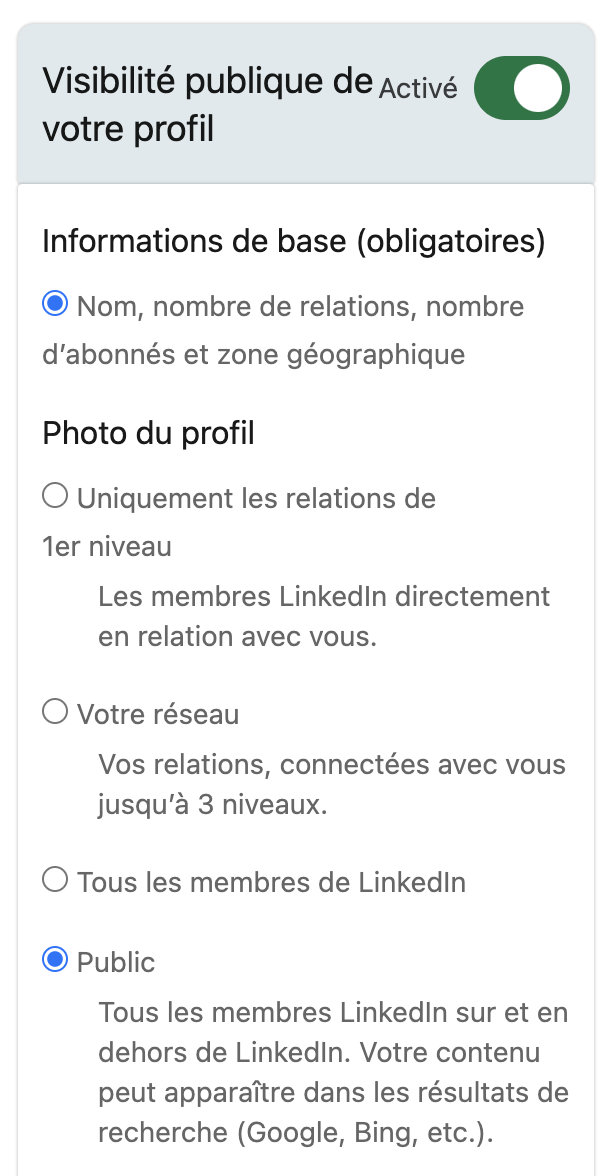This screenshot has width=612, height=1176.
Task: Click the description "Les membres LinkedIn directement"
Action: coord(324,597)
